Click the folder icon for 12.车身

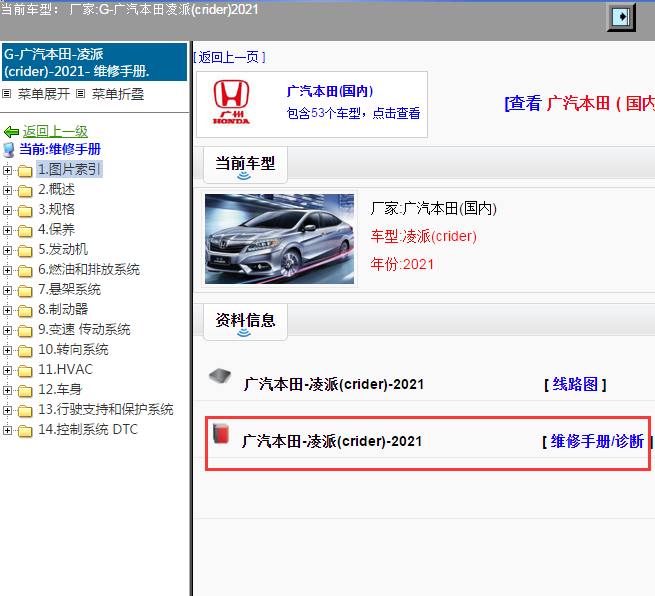coord(25,391)
